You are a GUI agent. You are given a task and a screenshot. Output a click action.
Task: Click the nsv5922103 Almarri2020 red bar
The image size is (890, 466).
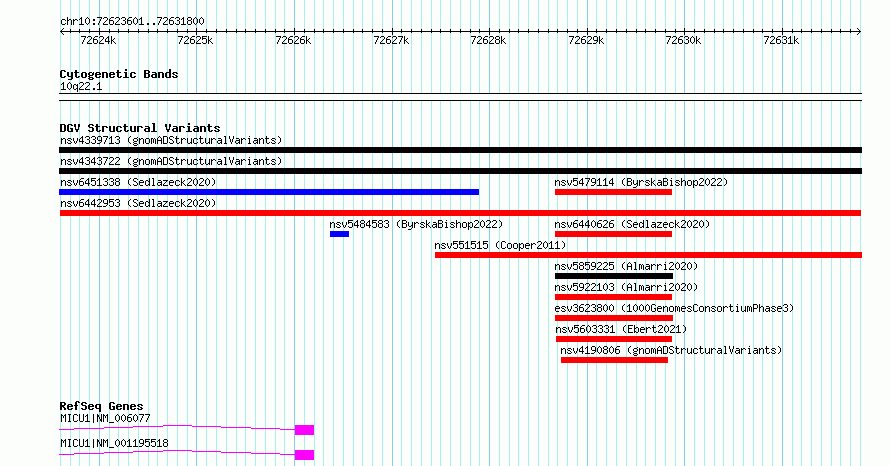point(614,297)
